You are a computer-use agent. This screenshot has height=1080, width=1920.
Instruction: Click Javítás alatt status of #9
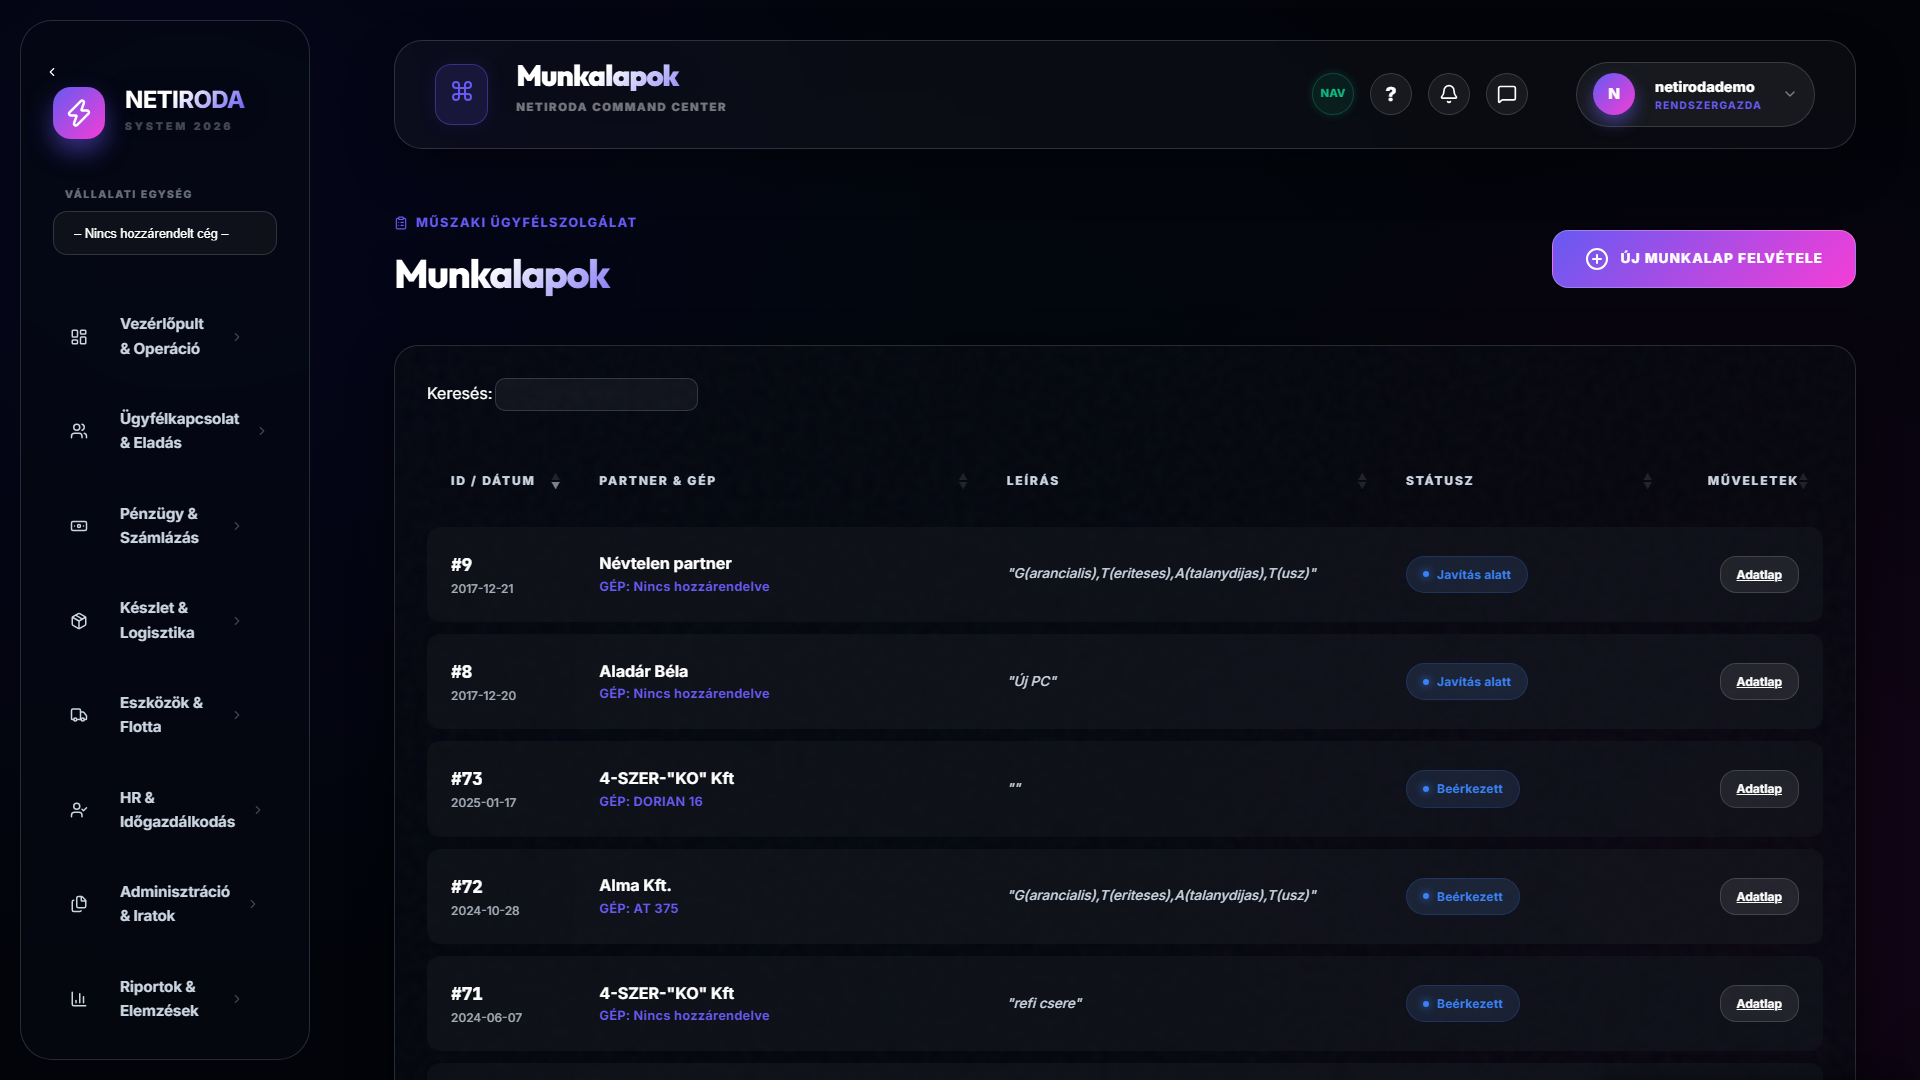[x=1466, y=575]
